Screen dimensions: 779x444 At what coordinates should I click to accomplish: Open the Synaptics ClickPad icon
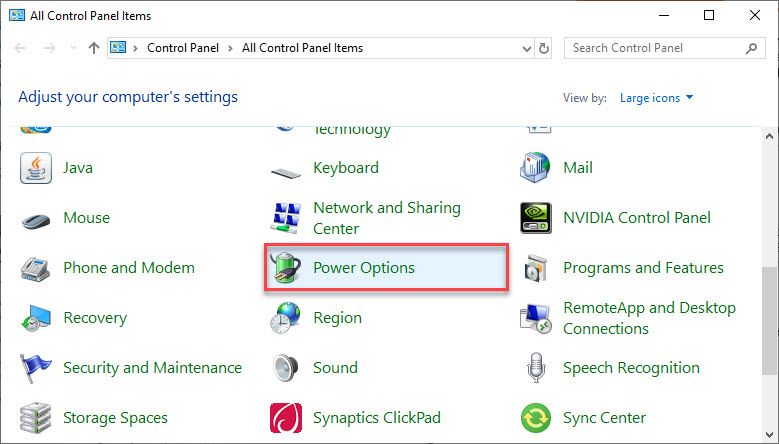286,418
